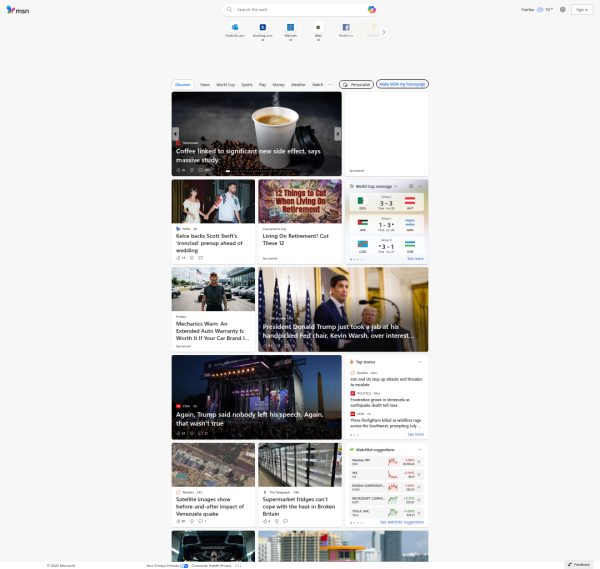Click Make MSN my homepage
The width and height of the screenshot is (600, 569).
tap(402, 84)
